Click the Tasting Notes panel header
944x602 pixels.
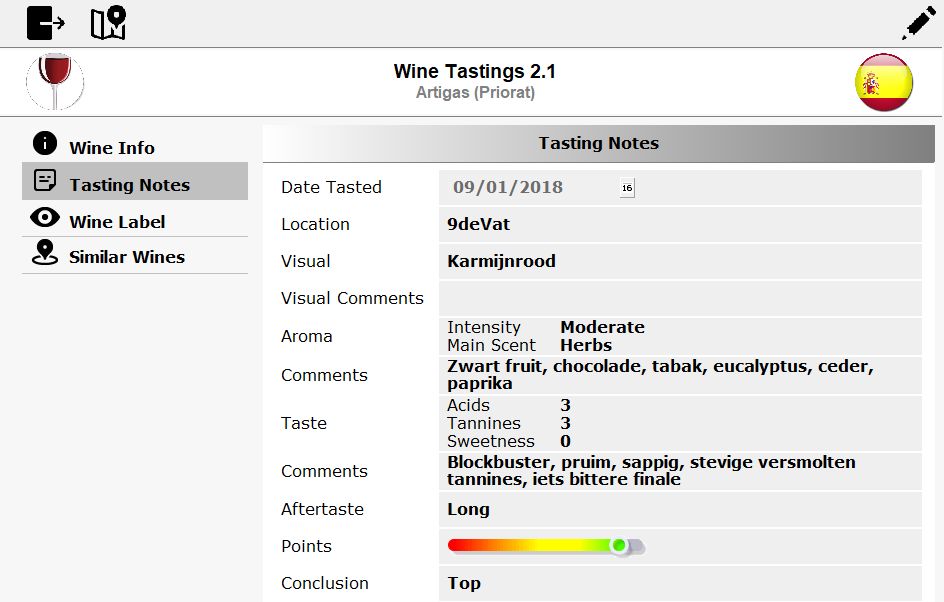pos(598,143)
